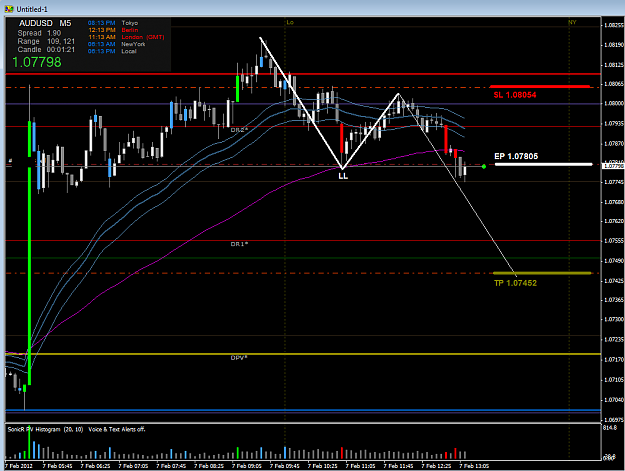The height and width of the screenshot is (471, 625).
Task: Click the Untitled-1 window title icon
Action: [x=9, y=9]
